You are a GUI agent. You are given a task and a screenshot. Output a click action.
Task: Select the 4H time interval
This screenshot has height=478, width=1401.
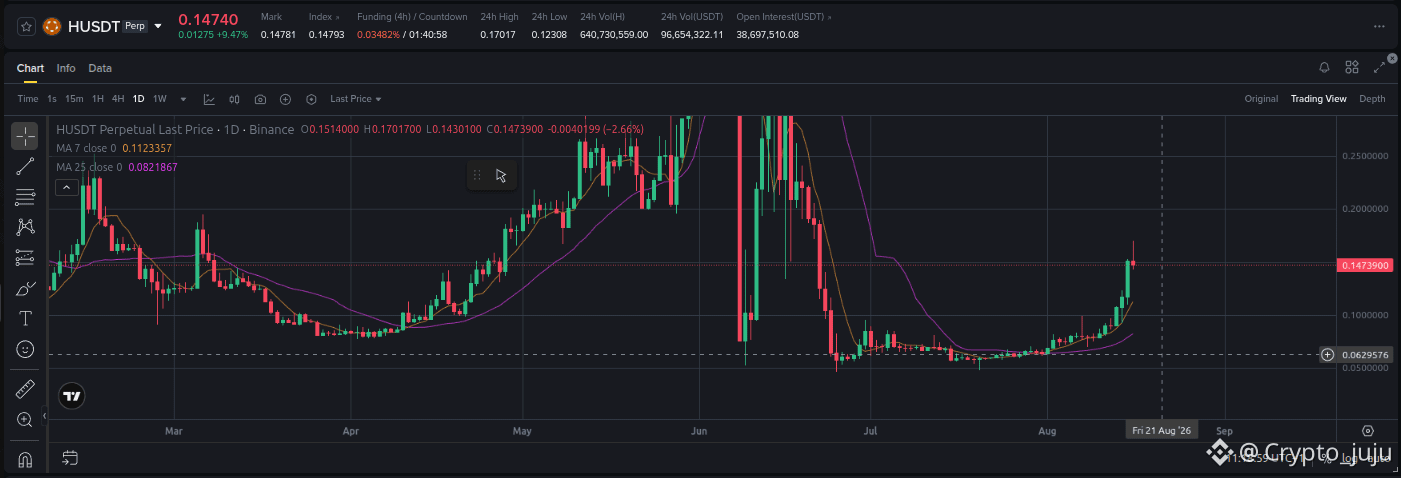[x=118, y=99]
